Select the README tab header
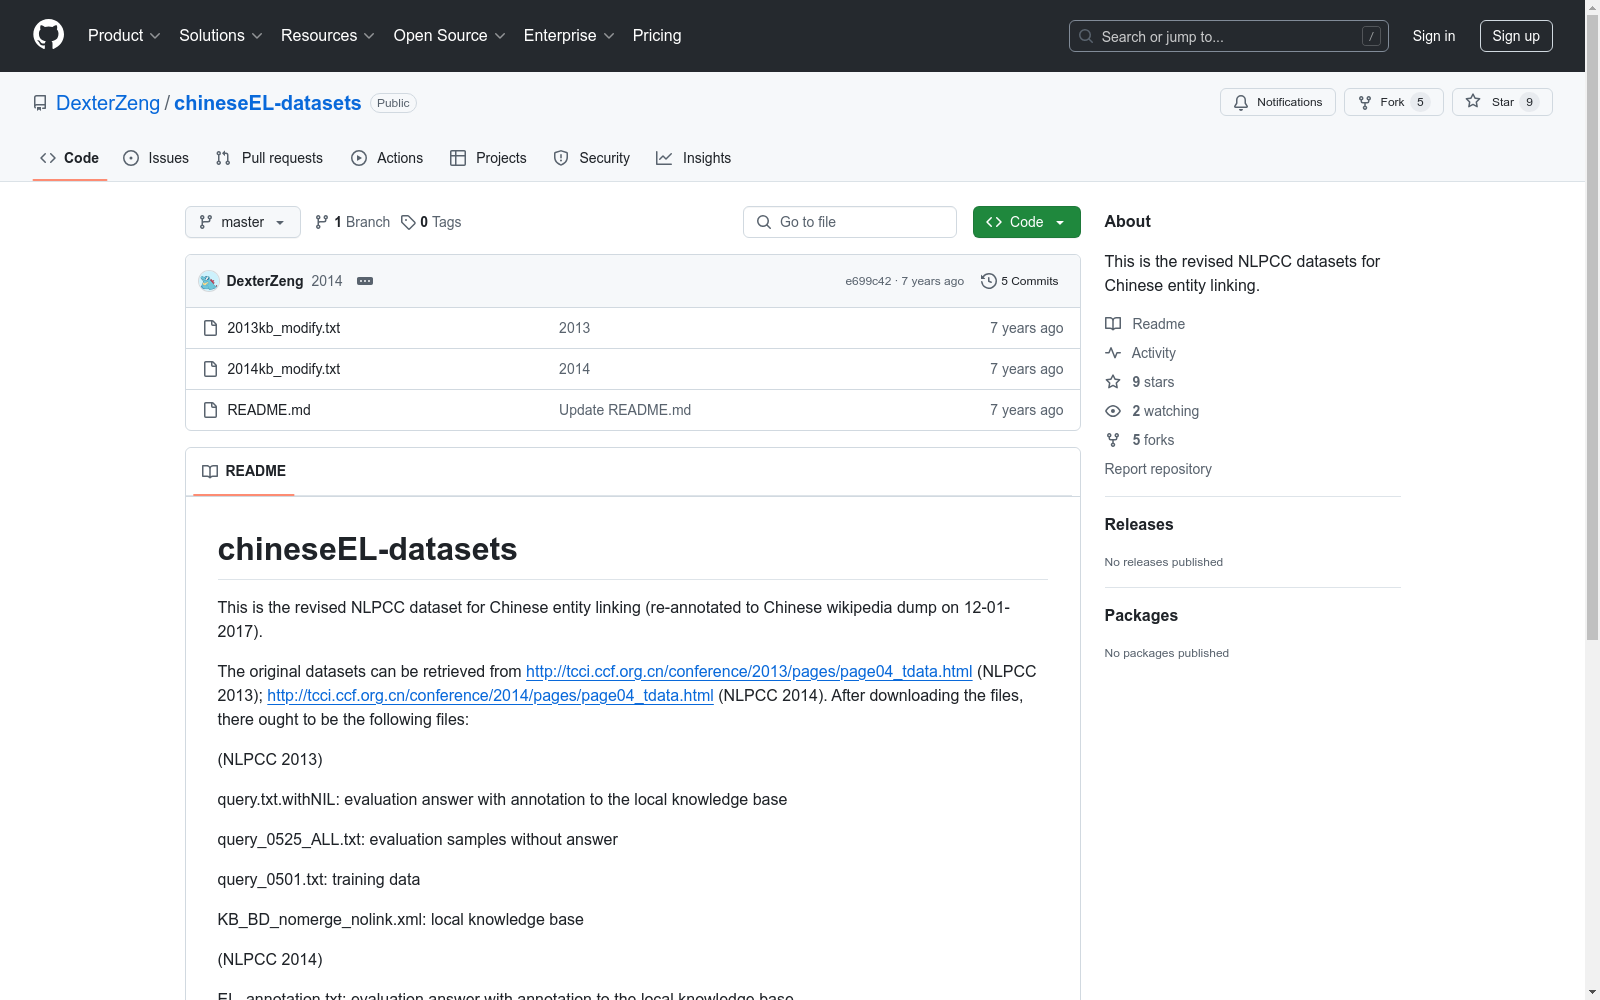 pyautogui.click(x=244, y=471)
